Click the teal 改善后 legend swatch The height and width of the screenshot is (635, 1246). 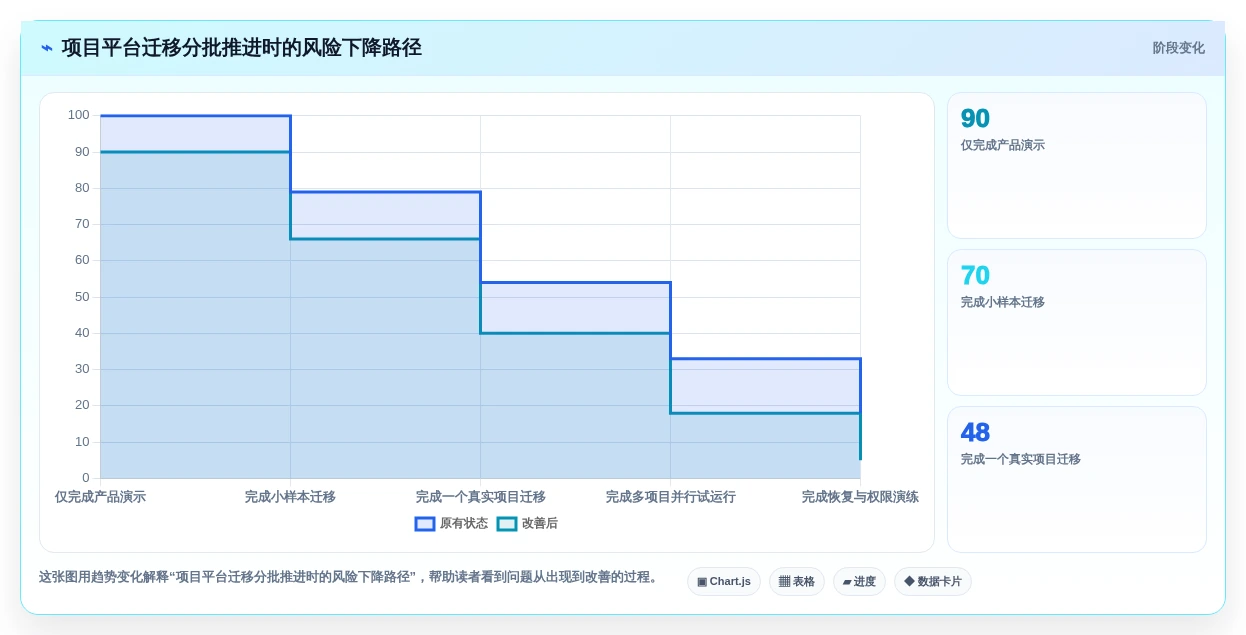pos(507,523)
